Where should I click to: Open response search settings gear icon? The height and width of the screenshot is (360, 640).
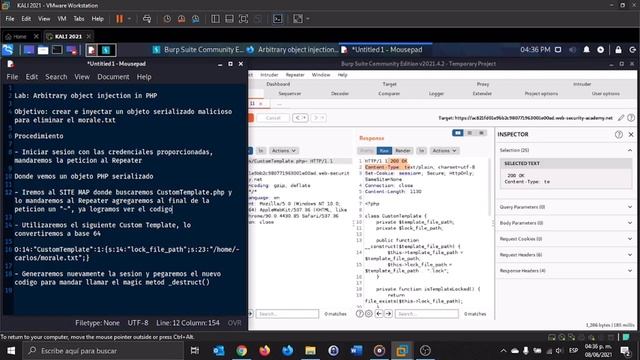point(369,314)
